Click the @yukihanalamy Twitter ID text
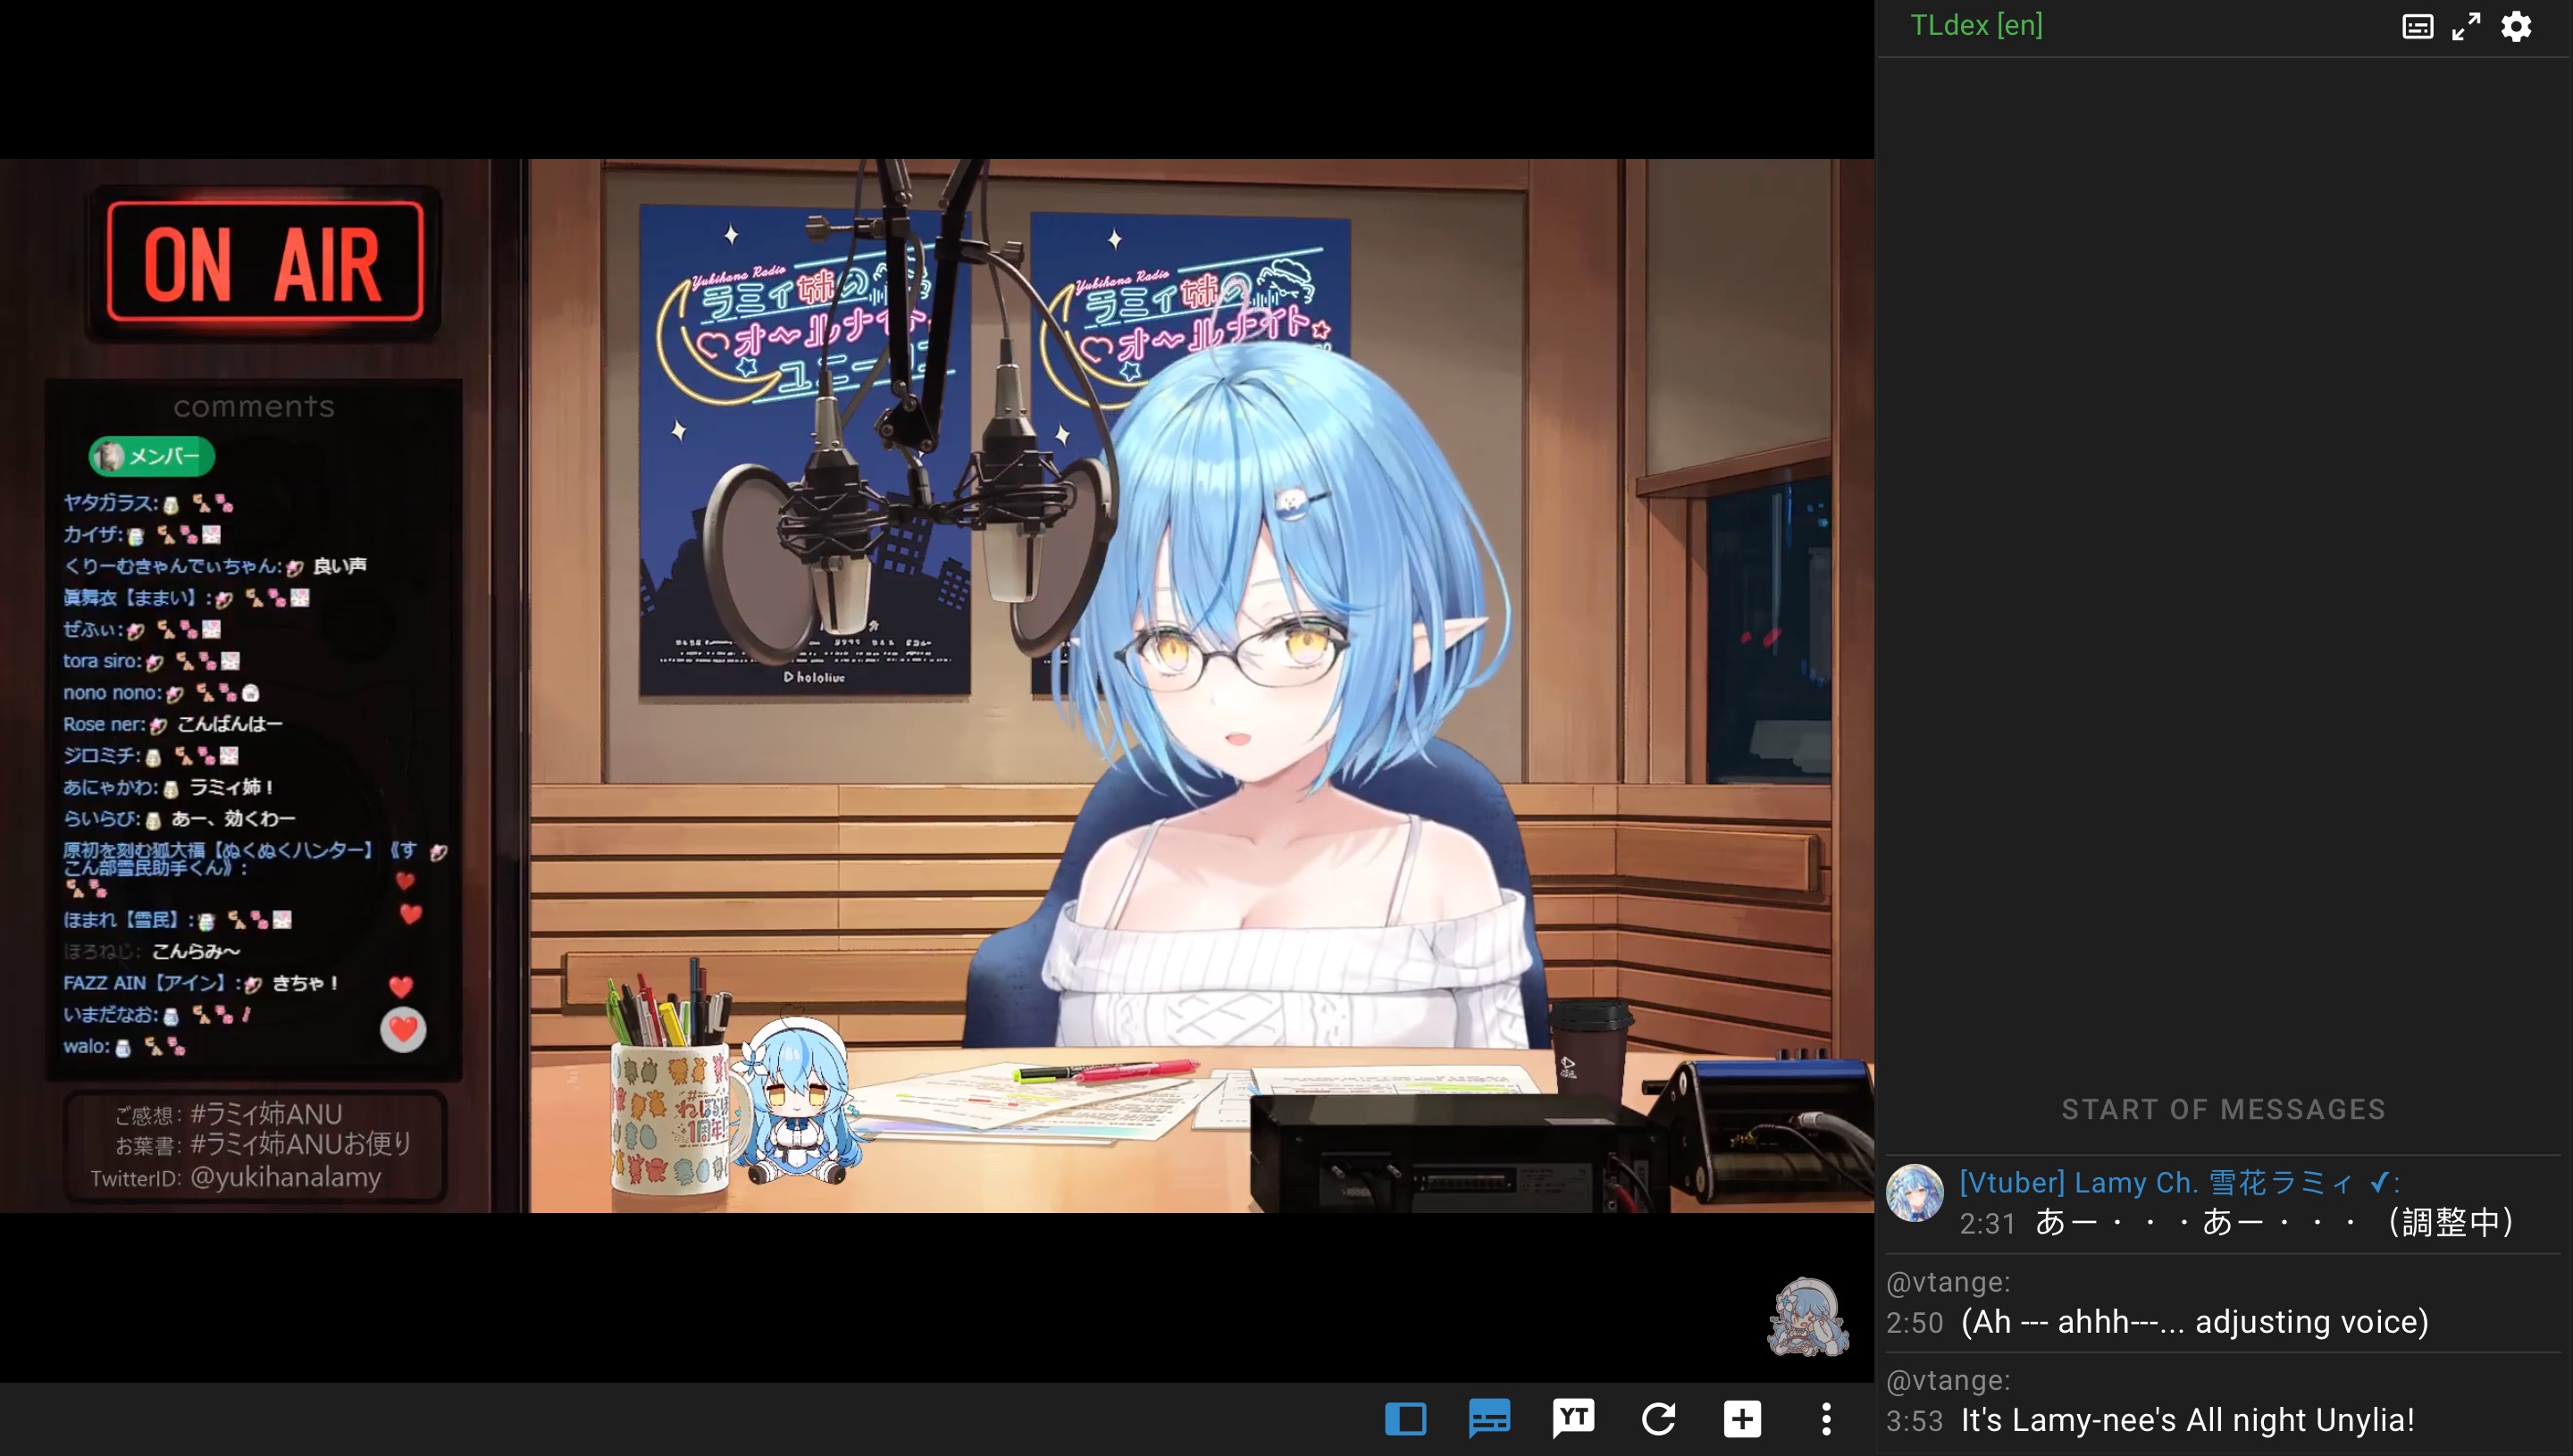This screenshot has width=2573, height=1456. coord(285,1177)
